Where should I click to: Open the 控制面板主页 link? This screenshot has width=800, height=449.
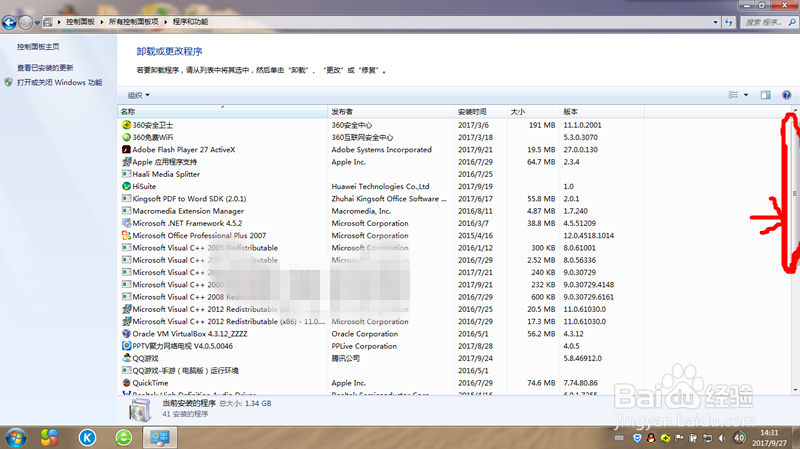38,46
